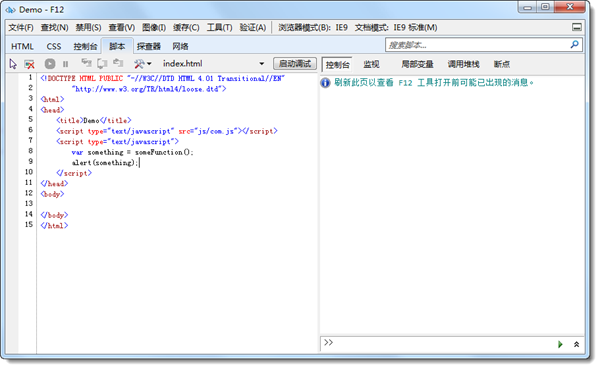The image size is (600, 369).
Task: Open the 验证(A) menu
Action: click(253, 28)
